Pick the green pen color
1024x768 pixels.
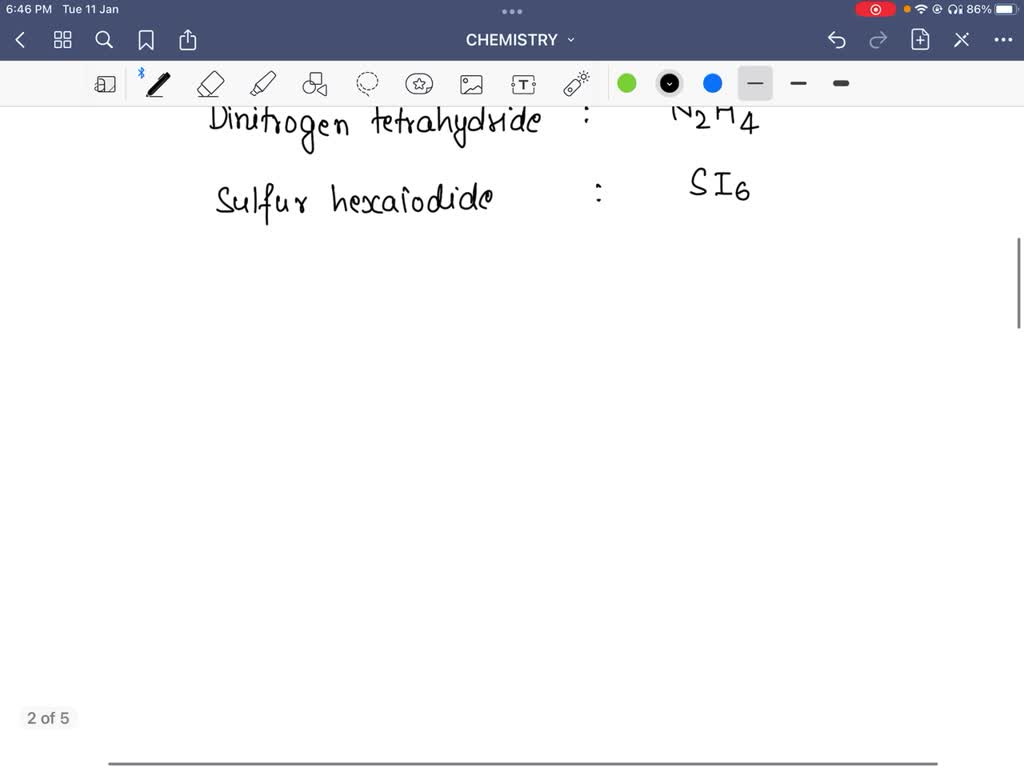(x=627, y=84)
